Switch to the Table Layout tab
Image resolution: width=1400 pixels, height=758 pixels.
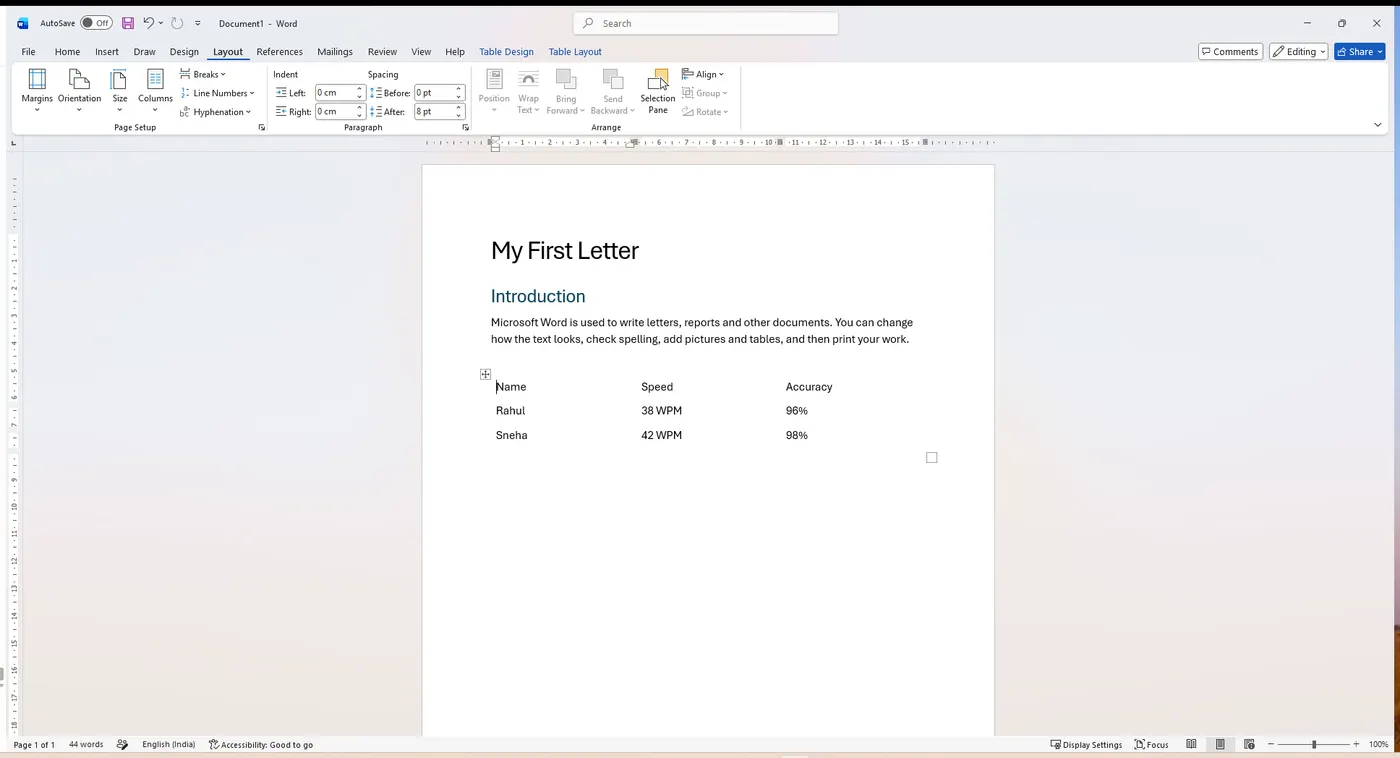(575, 51)
